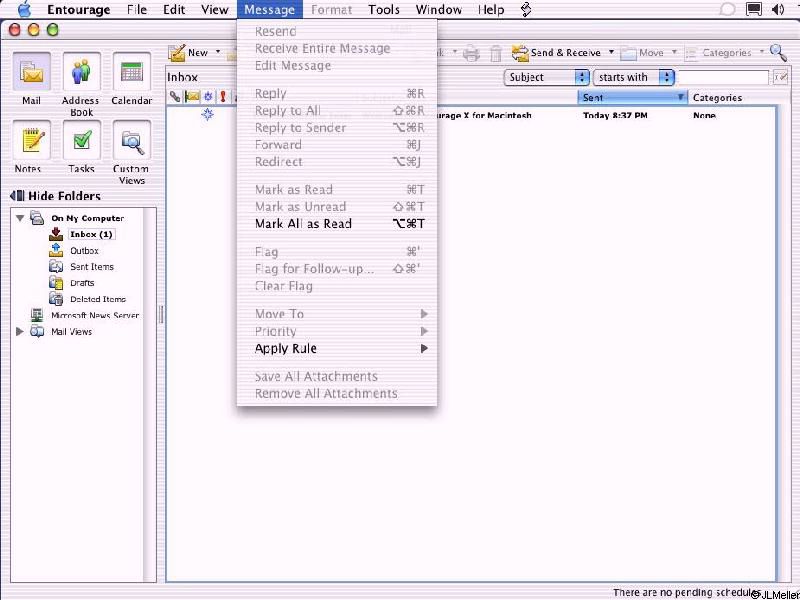This screenshot has height=600, width=800.
Task: Click the Delete trash toolbar icon
Action: pos(495,53)
